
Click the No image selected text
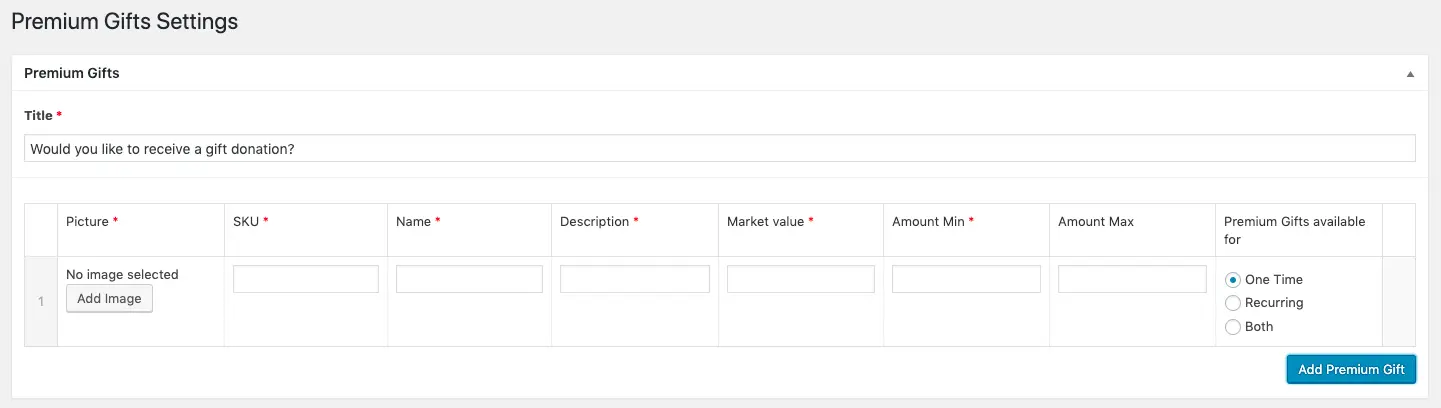[122, 274]
